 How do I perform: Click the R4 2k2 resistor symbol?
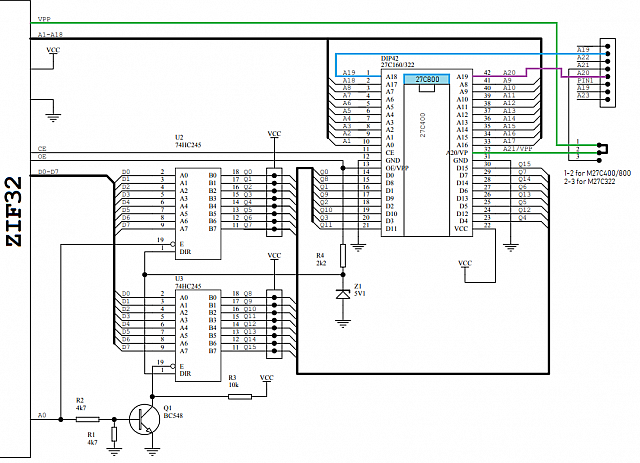[343, 256]
